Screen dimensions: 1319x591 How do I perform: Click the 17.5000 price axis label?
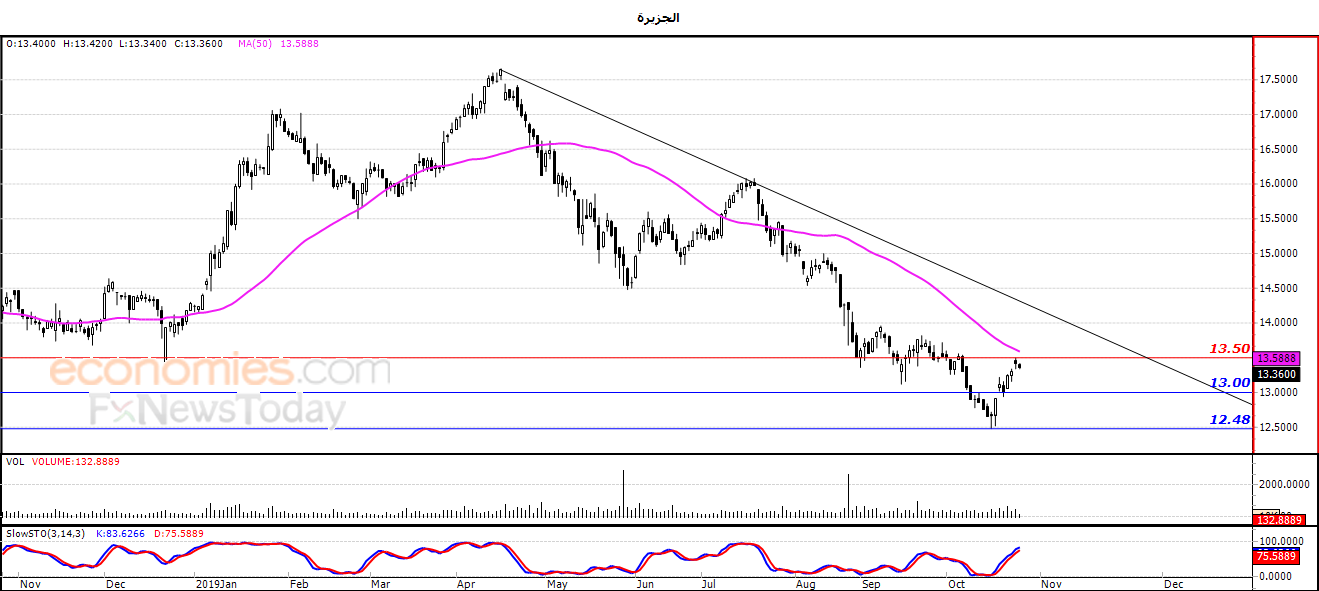1278,79
